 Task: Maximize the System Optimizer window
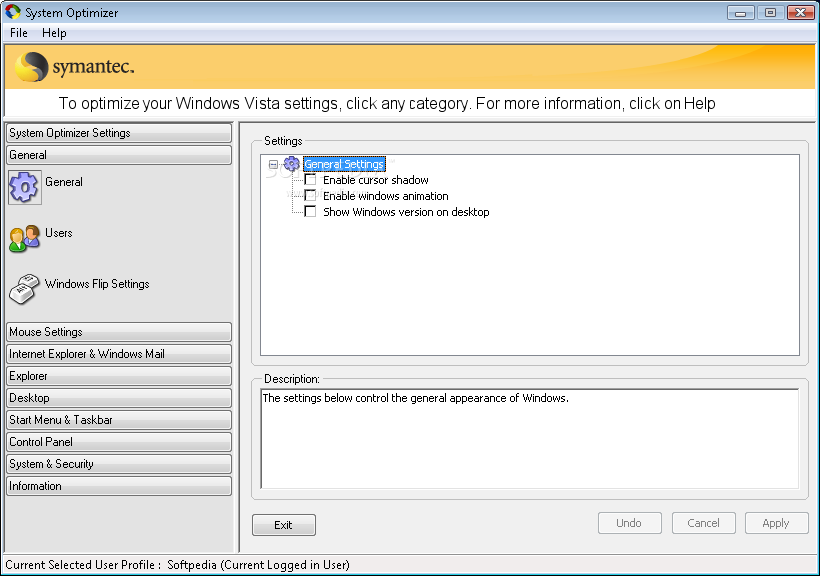coord(770,13)
